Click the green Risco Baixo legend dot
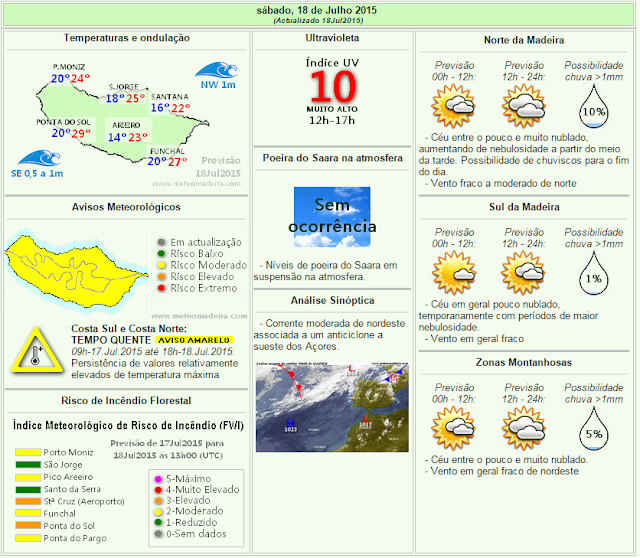This screenshot has height=558, width=640. tap(162, 253)
